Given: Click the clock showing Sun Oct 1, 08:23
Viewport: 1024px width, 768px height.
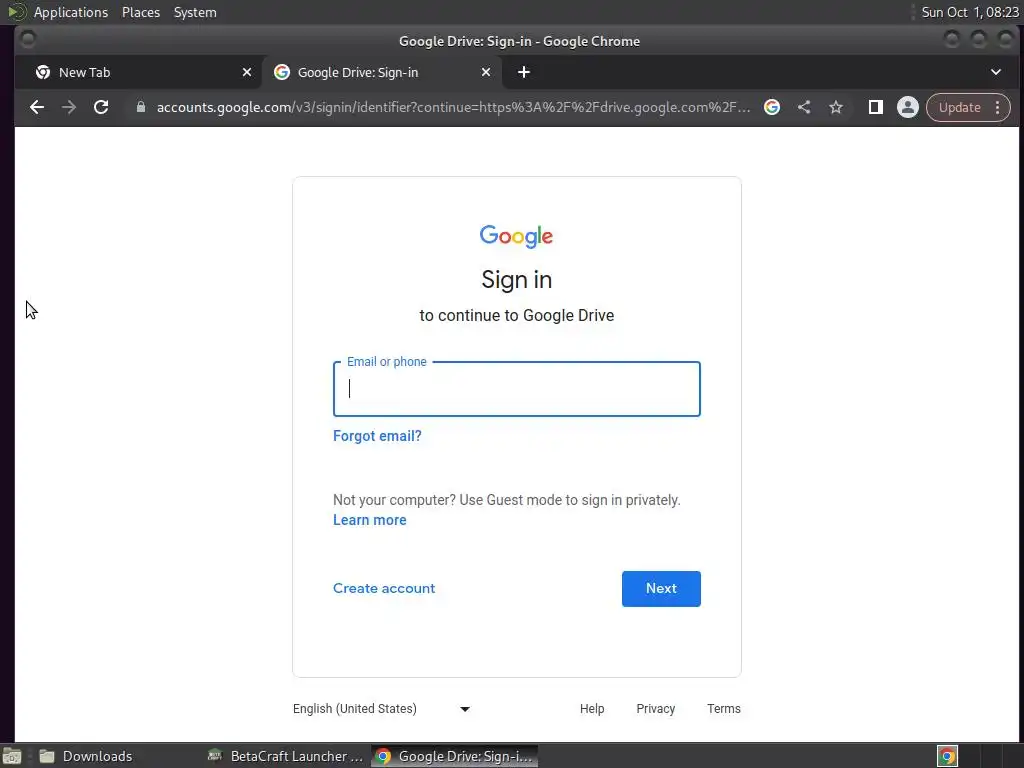Looking at the screenshot, I should 970,12.
